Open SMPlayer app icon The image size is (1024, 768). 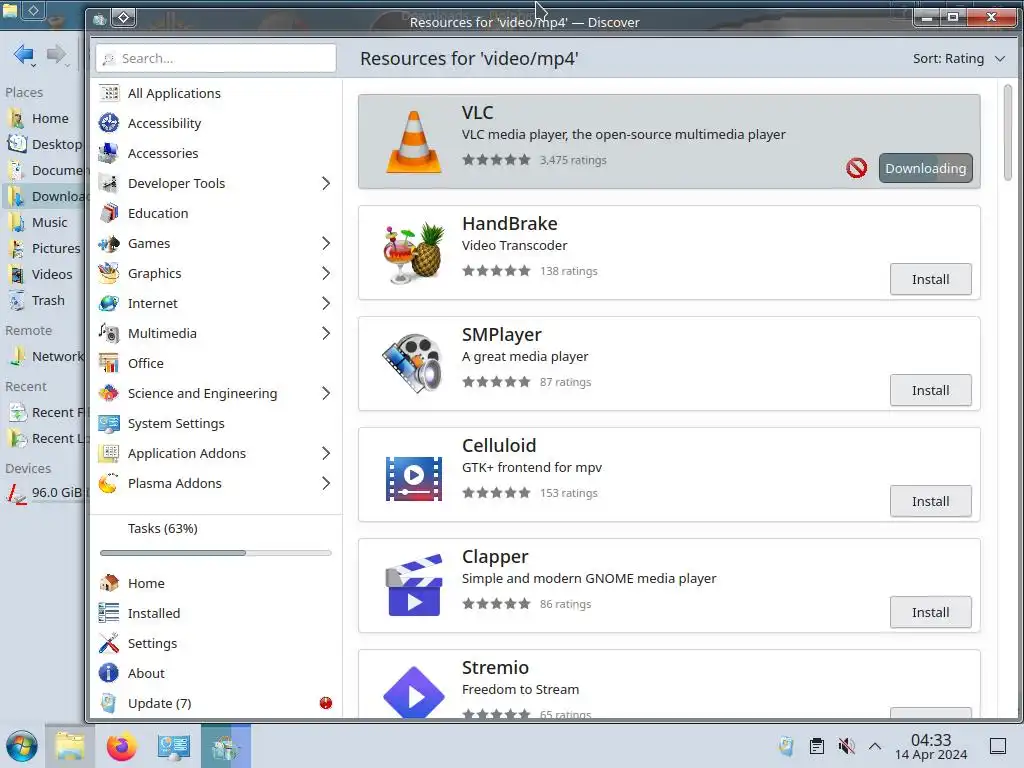coord(414,364)
